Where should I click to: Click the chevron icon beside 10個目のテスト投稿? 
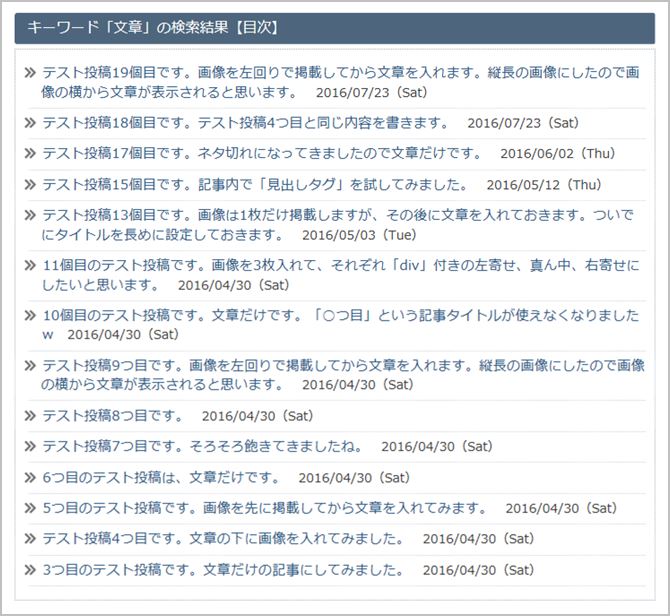[29, 316]
